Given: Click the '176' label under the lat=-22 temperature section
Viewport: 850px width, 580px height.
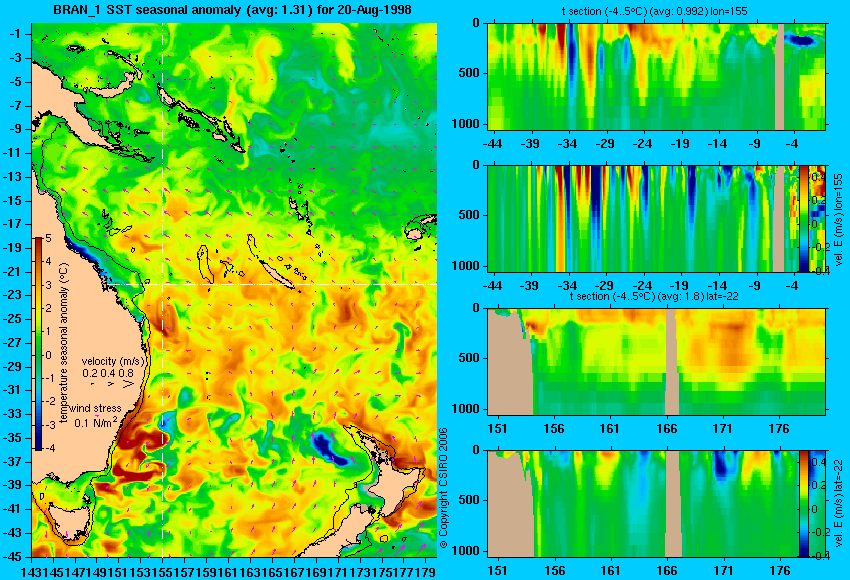Looking at the screenshot, I should 780,429.
